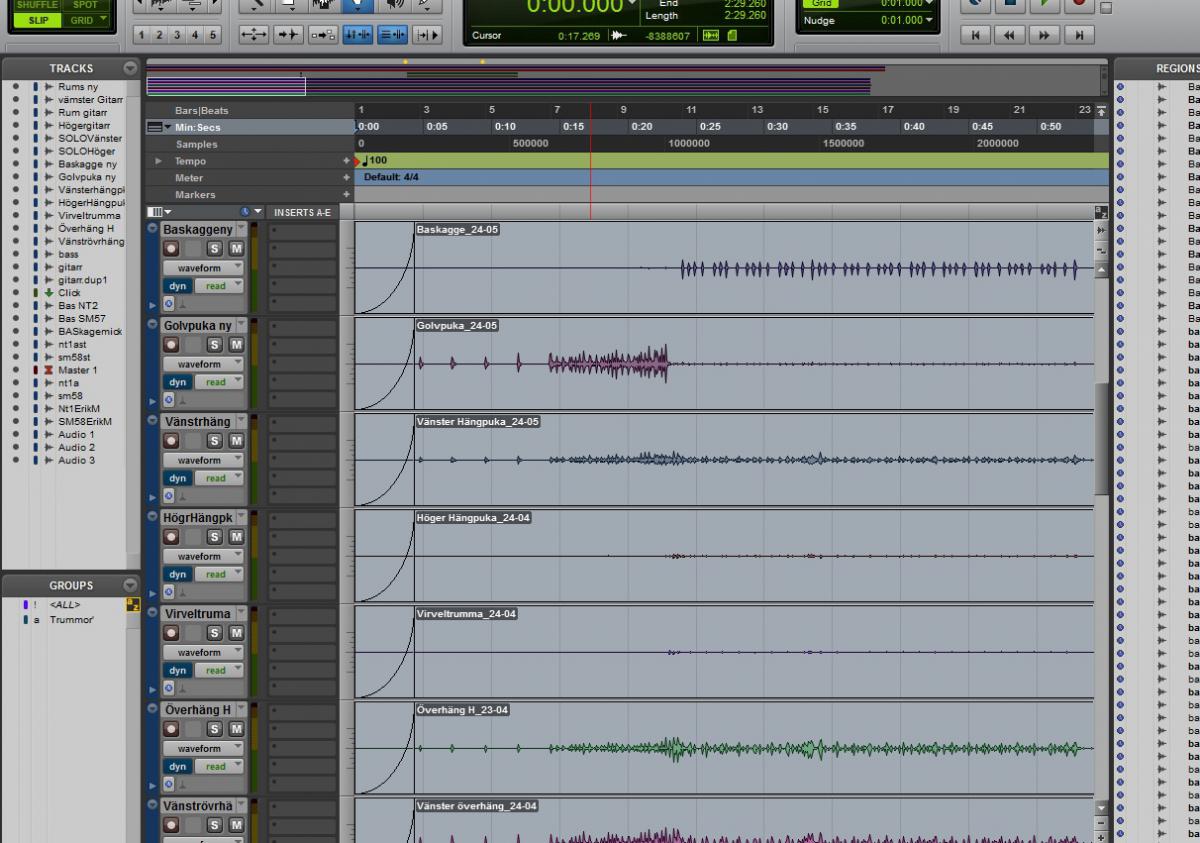
Task: Enable SLIP edit mode
Action: 38,20
